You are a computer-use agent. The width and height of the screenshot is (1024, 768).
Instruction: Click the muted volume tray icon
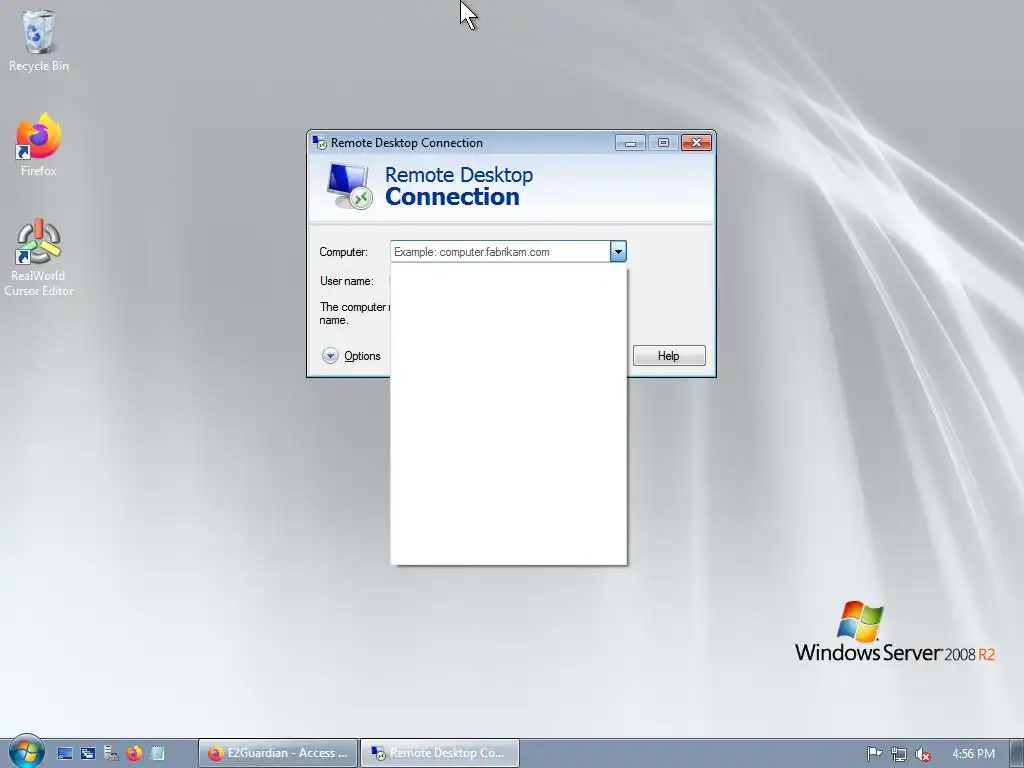923,754
